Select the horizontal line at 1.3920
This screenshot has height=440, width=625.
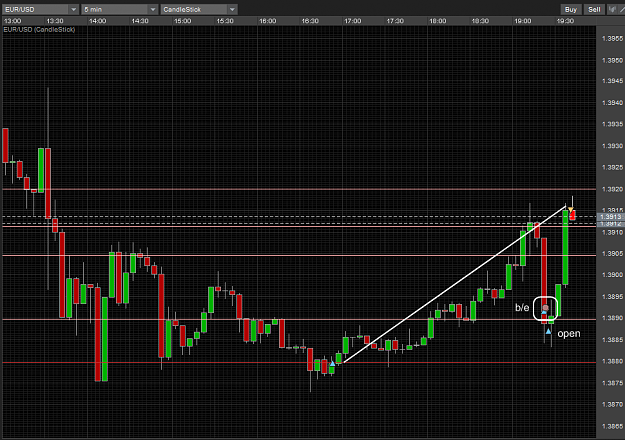click(299, 189)
